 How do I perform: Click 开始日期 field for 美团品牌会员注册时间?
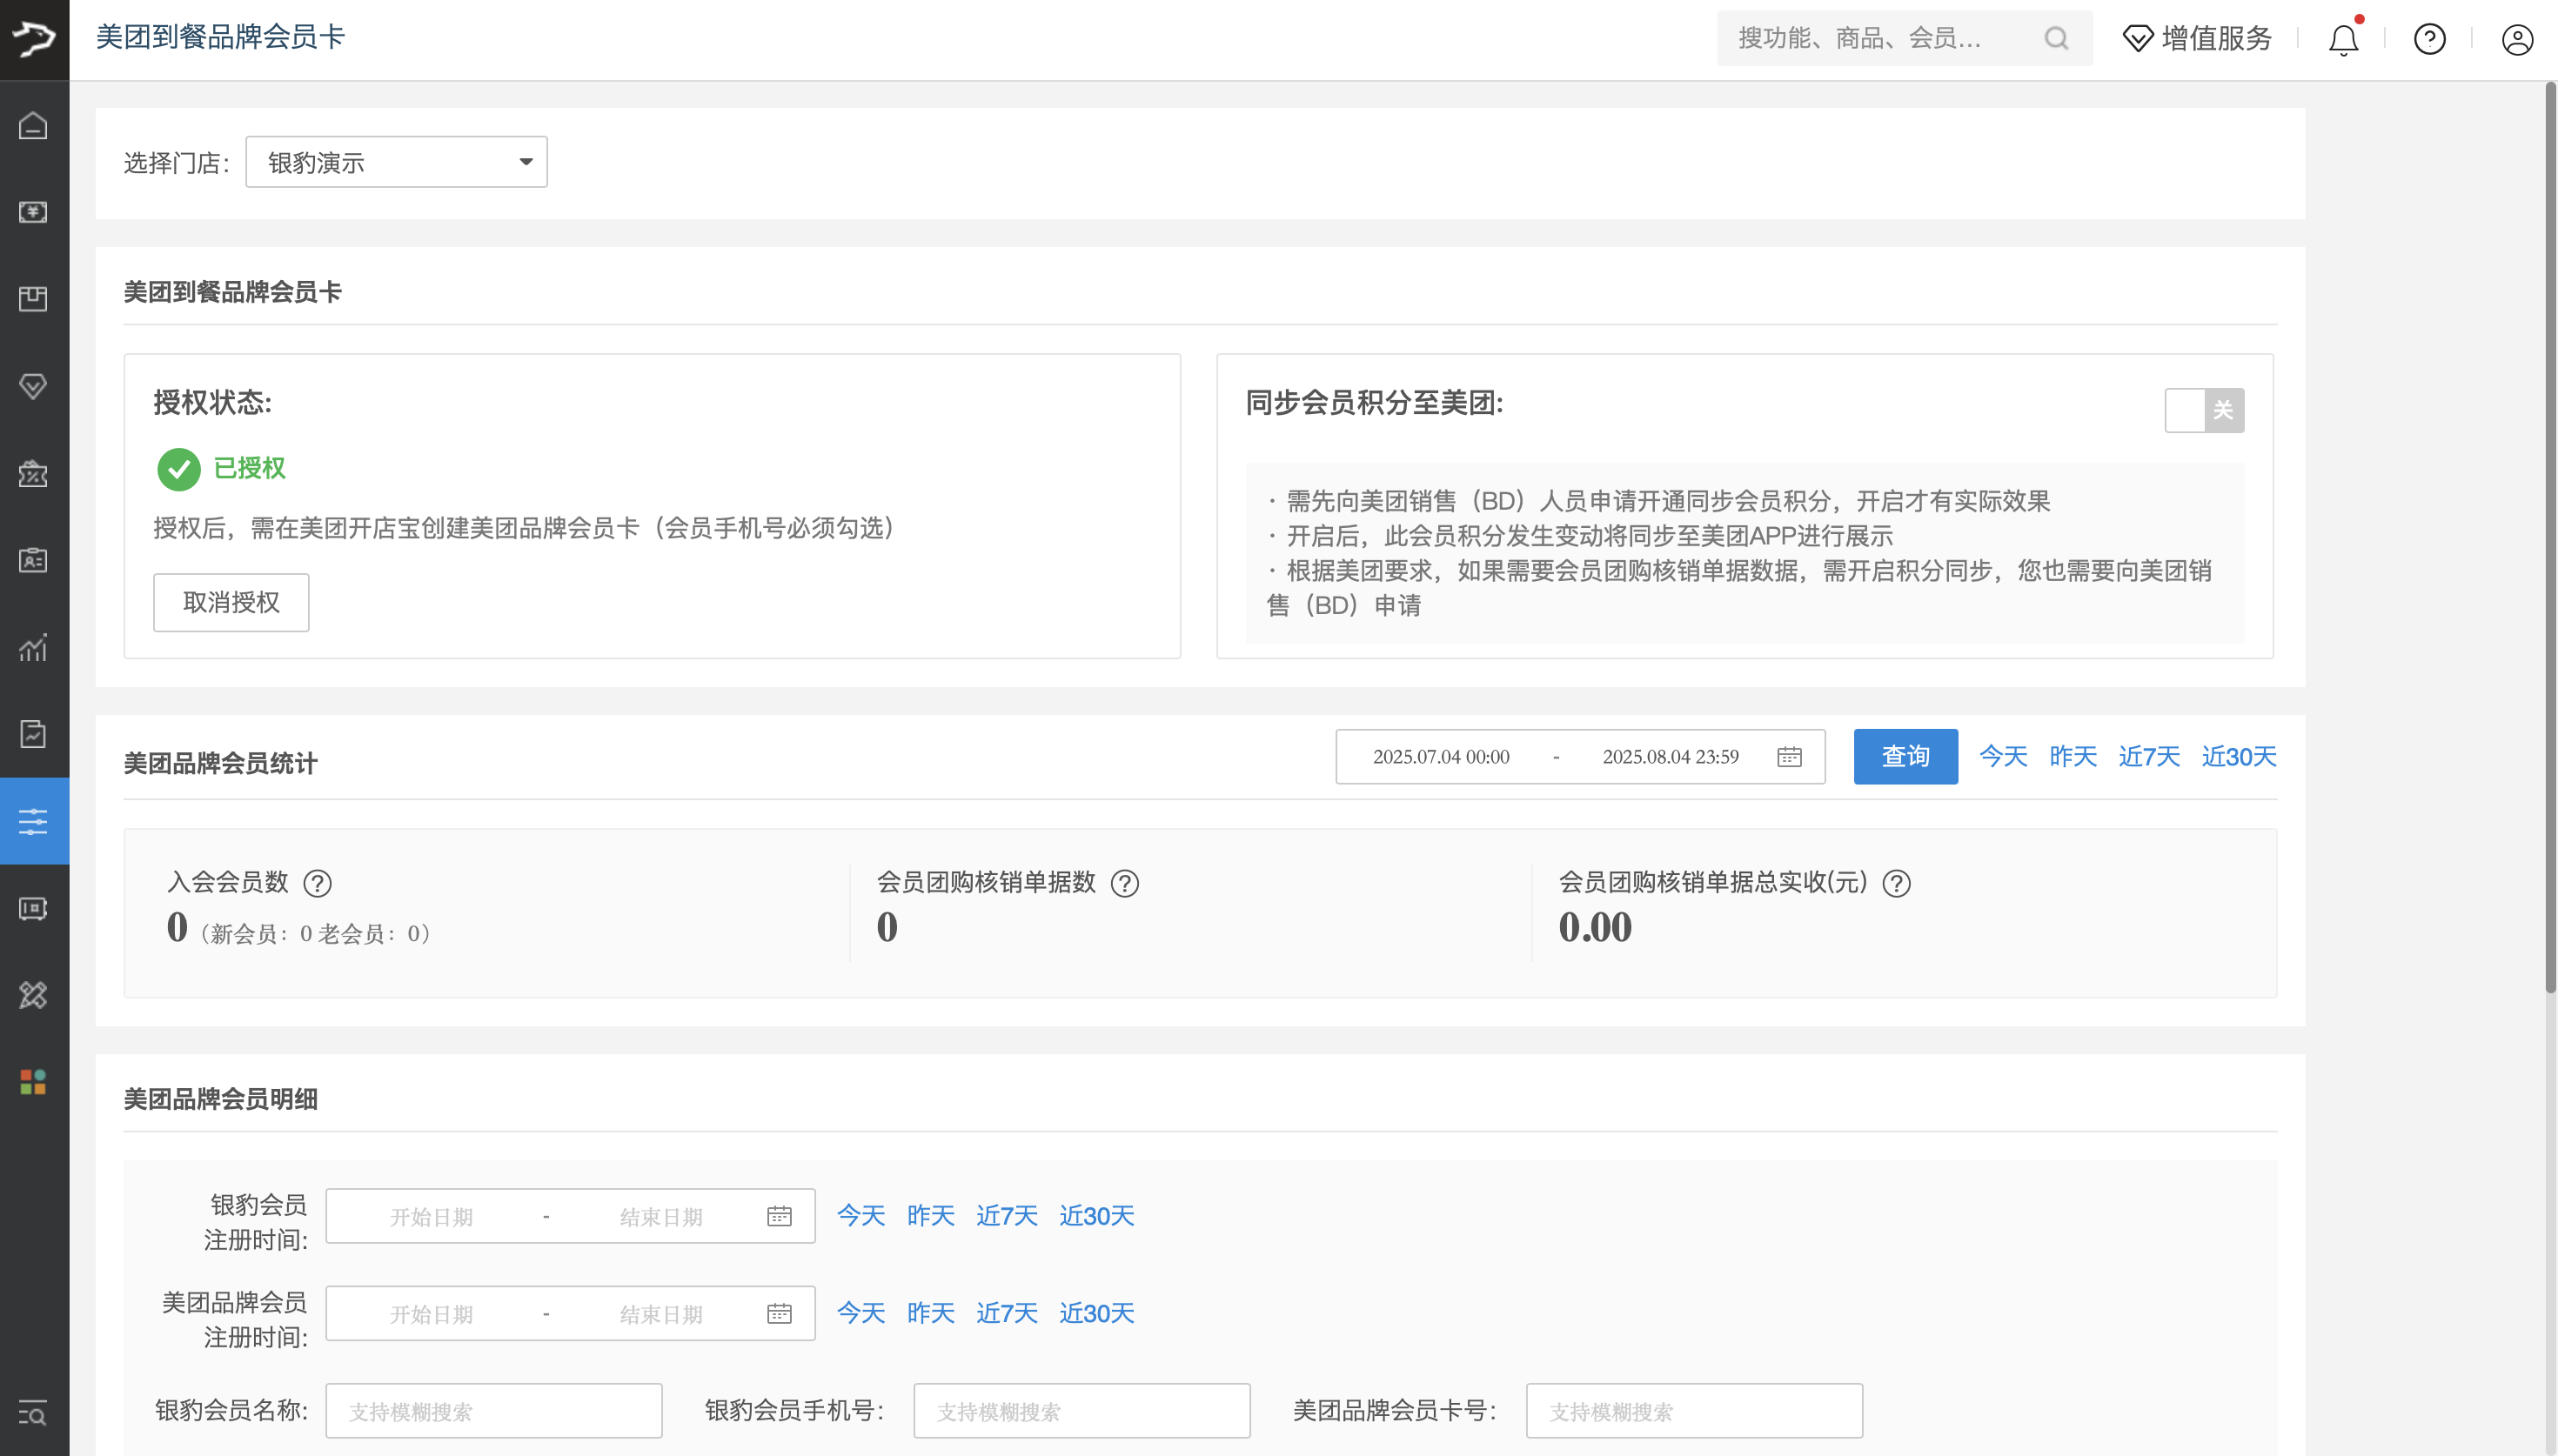(x=431, y=1314)
